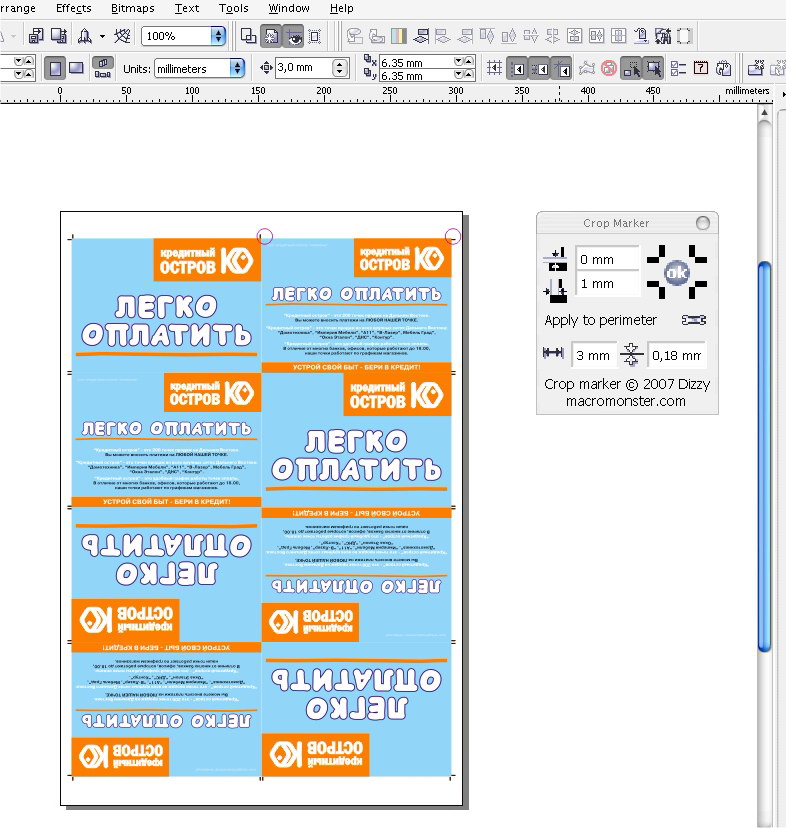This screenshot has width=786, height=828.
Task: Click the crop marks page icon at far right
Action: click(x=756, y=69)
